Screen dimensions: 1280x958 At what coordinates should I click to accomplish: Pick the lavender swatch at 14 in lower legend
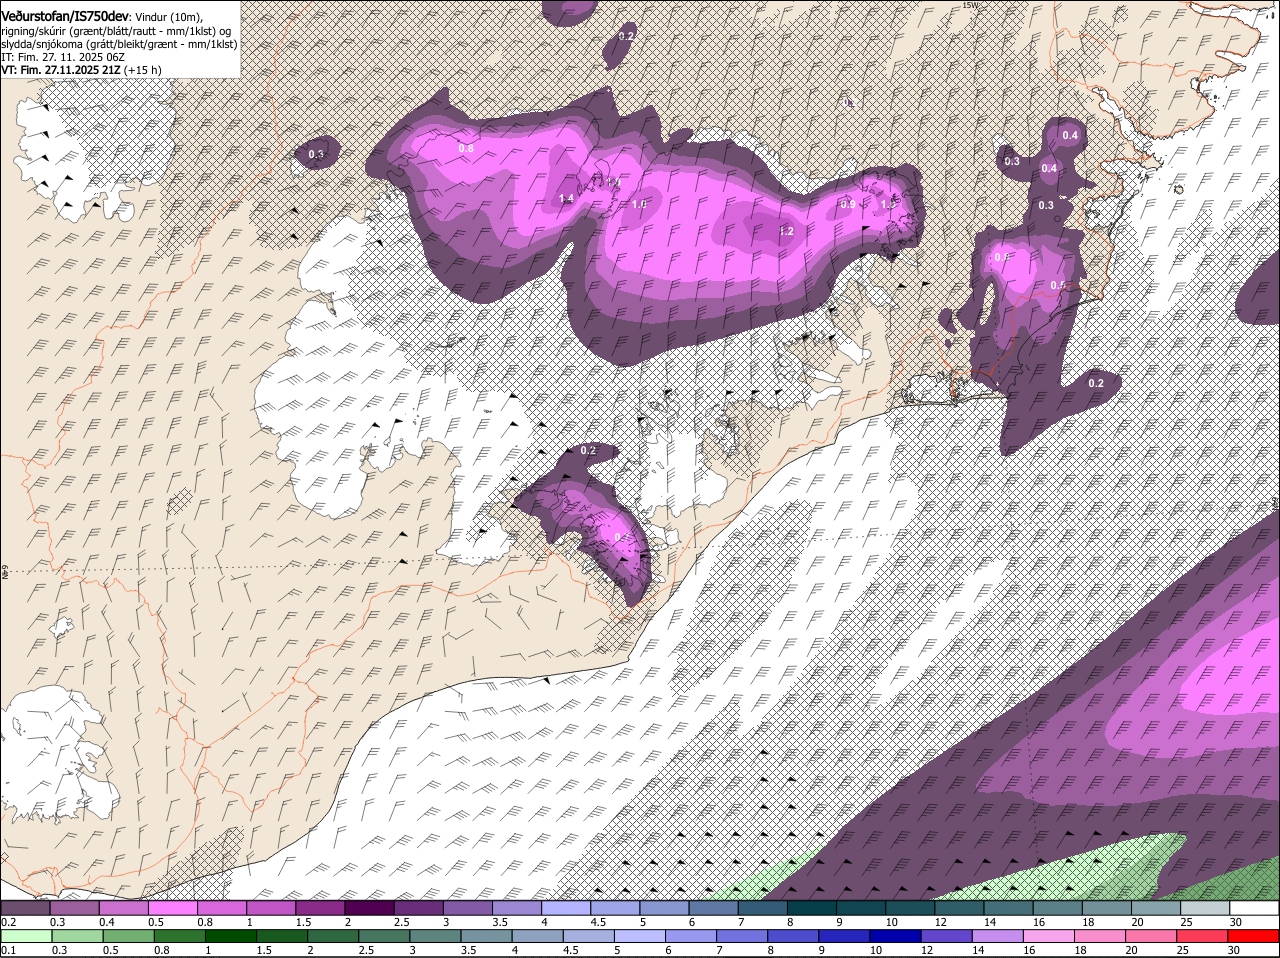click(x=1000, y=936)
